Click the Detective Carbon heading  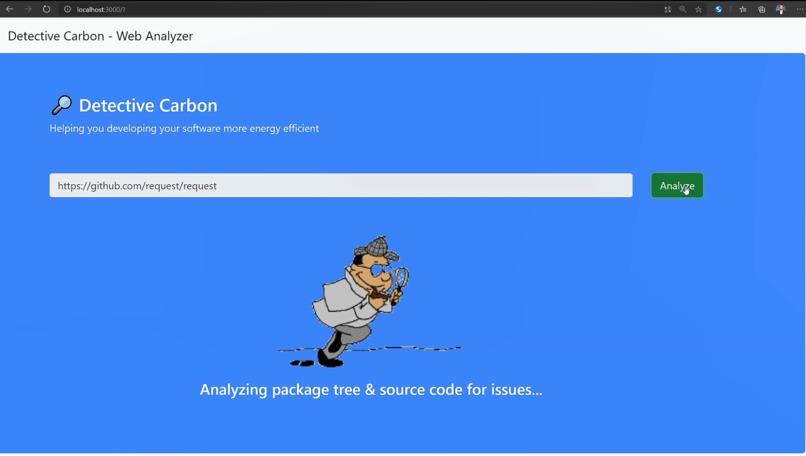coord(148,105)
